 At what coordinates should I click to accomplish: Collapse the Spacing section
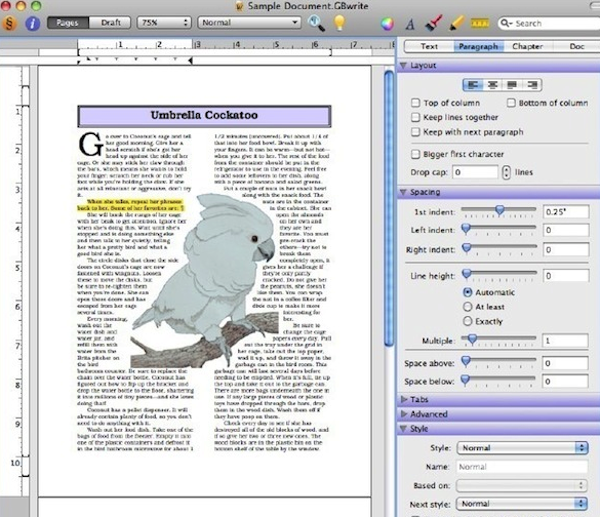(x=403, y=192)
